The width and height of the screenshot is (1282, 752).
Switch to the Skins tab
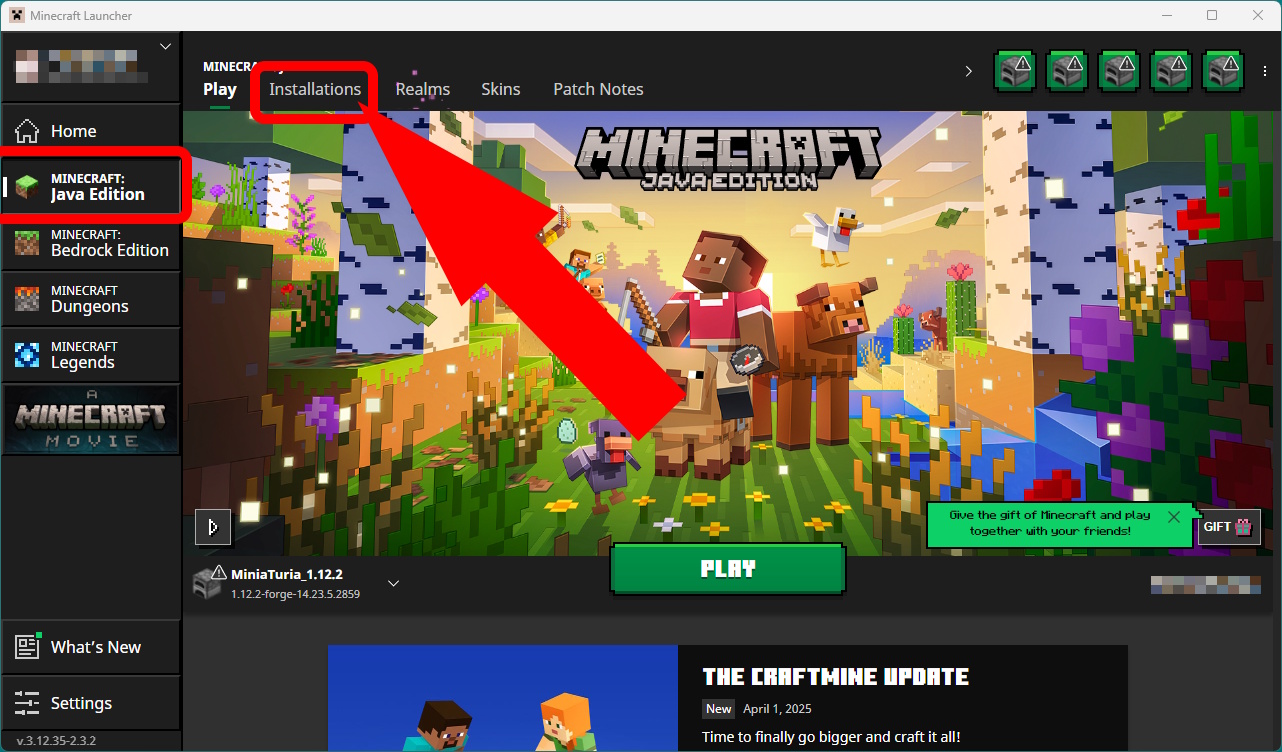(501, 89)
